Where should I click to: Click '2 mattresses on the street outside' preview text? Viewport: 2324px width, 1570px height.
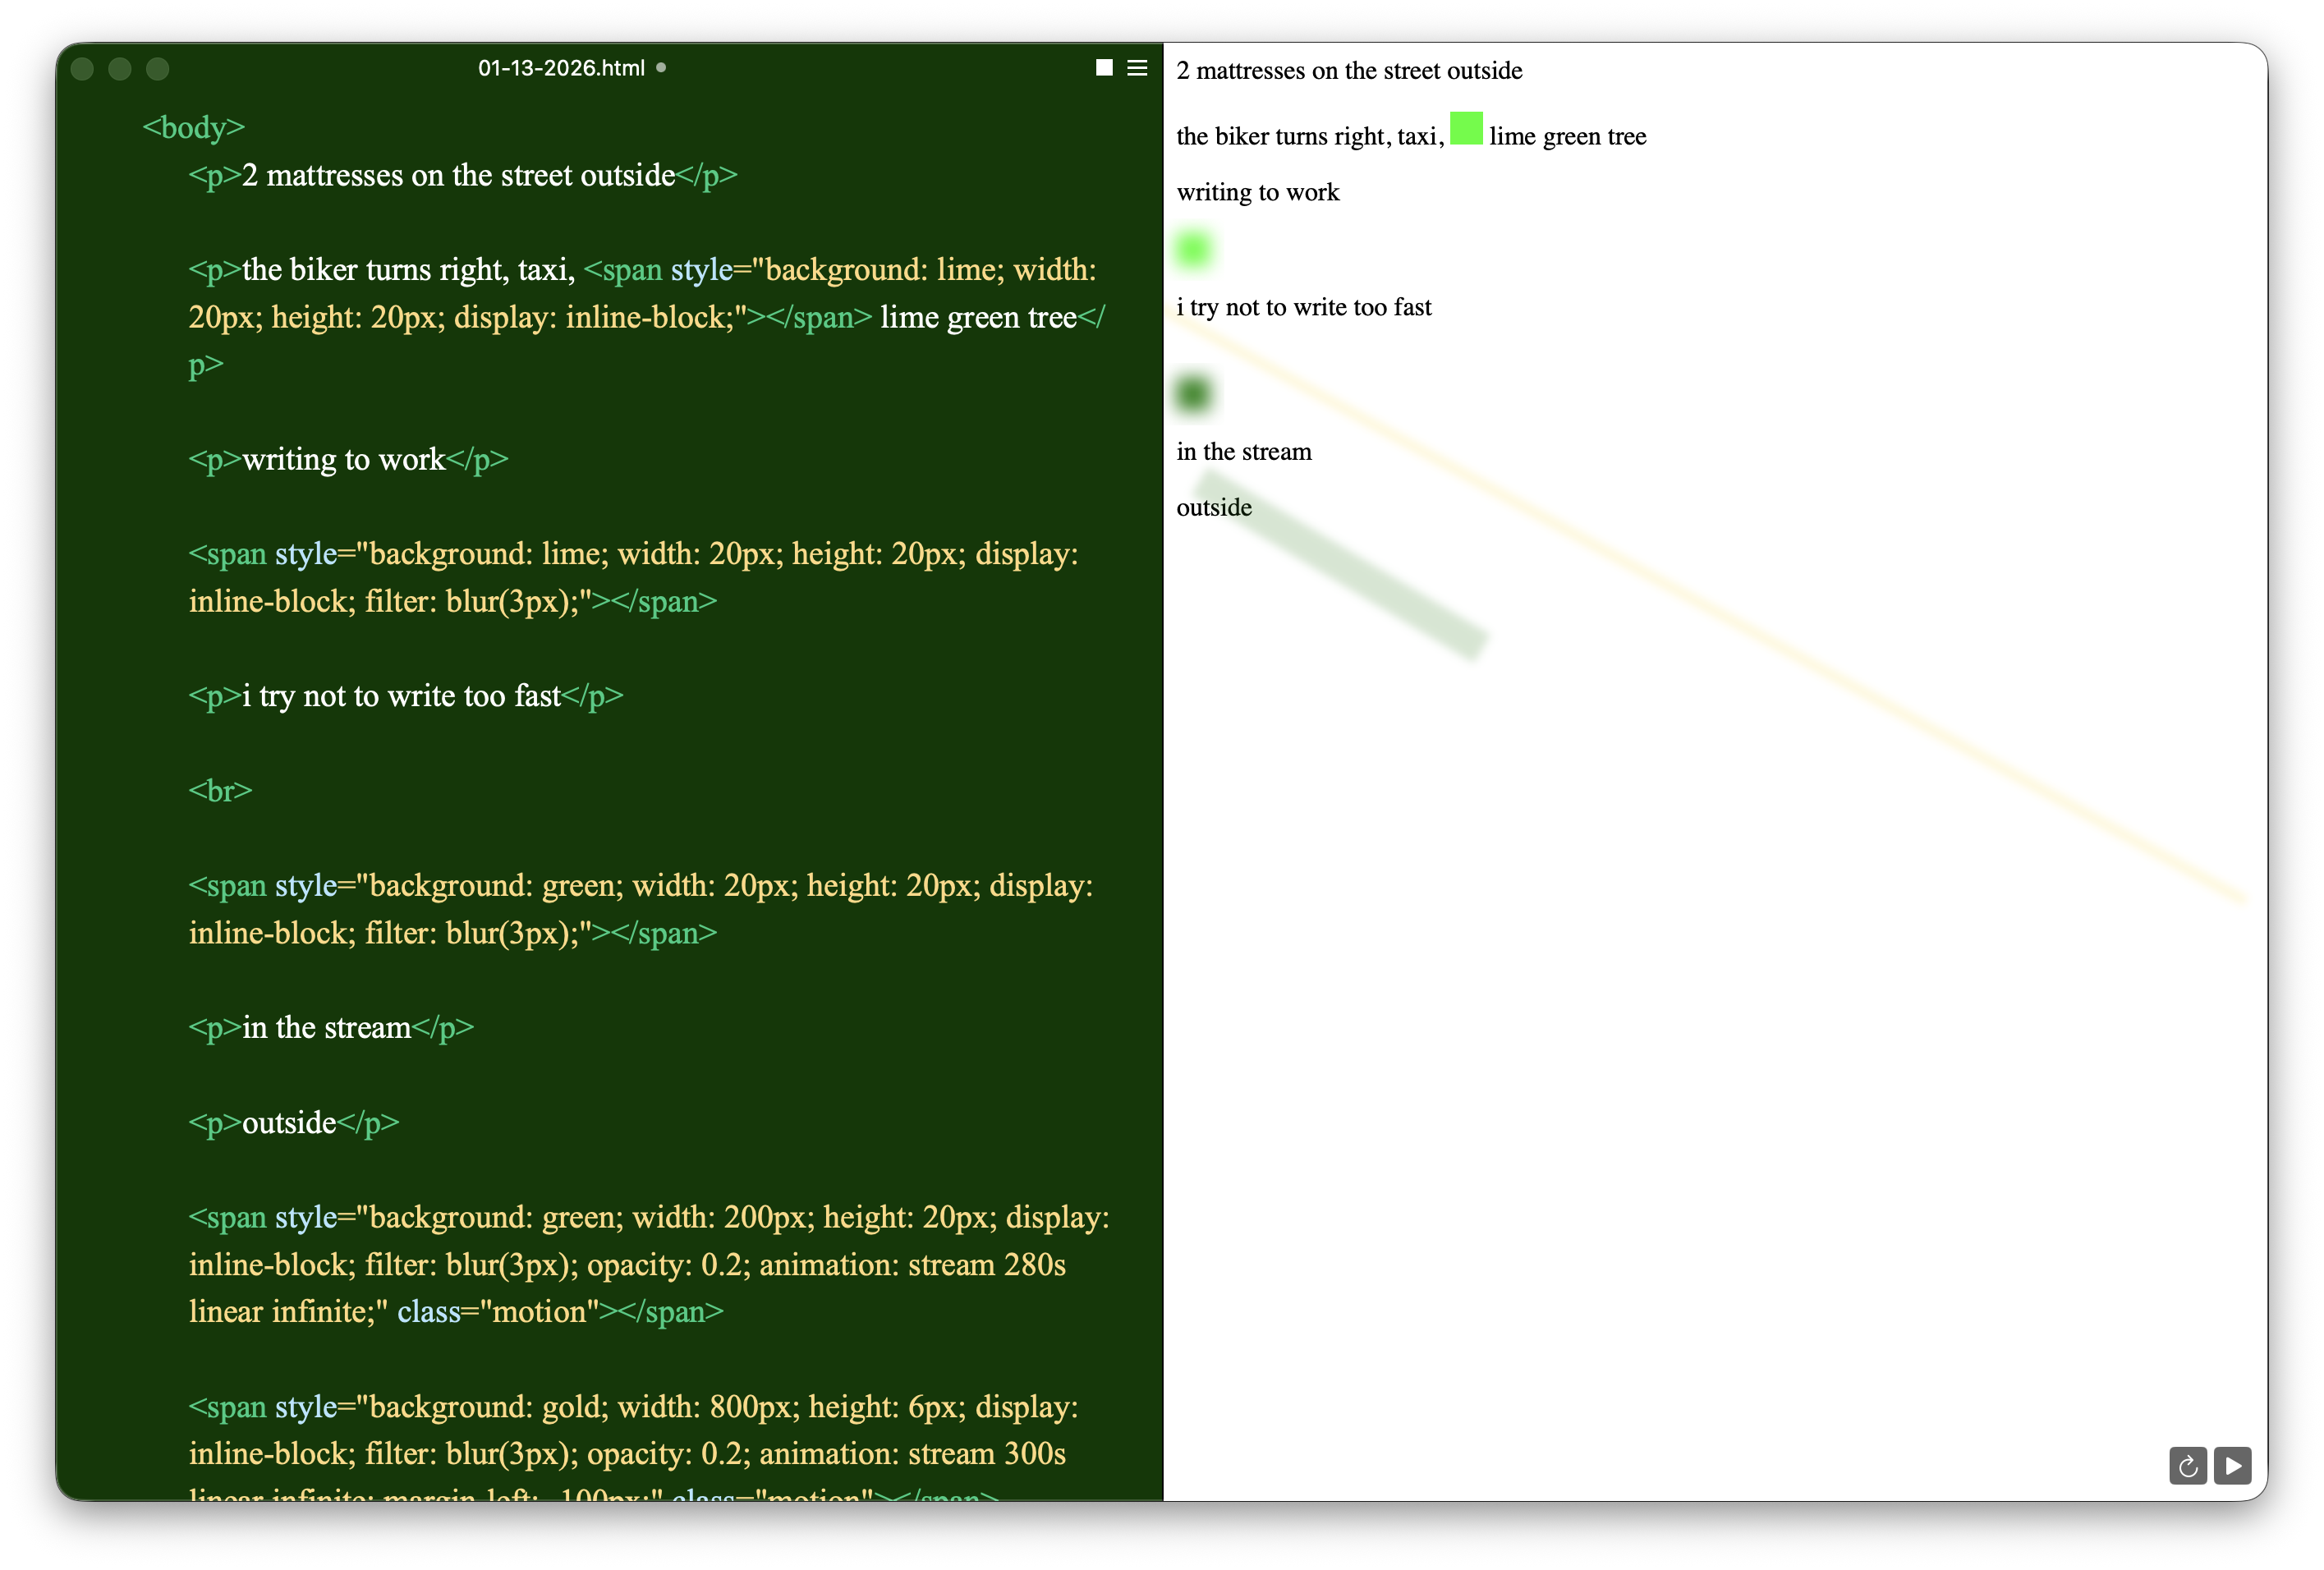tap(1348, 71)
